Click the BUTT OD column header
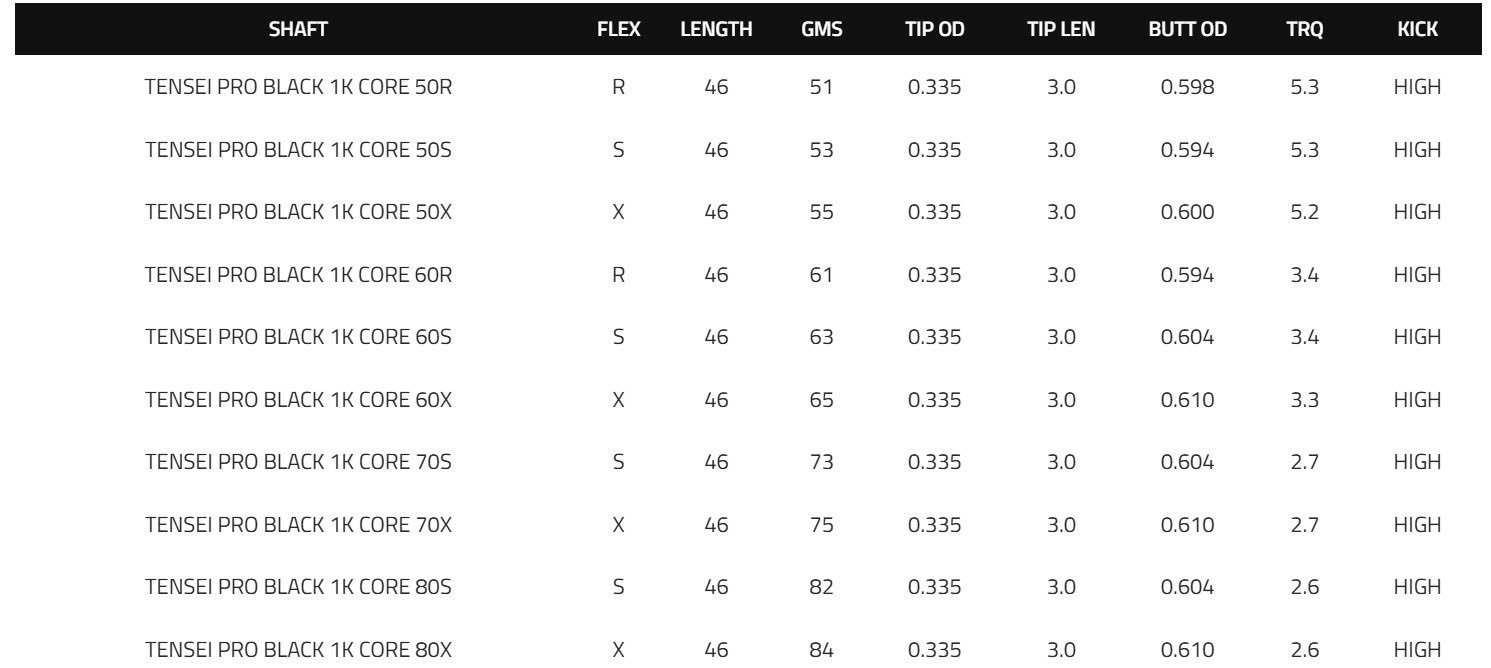The height and width of the screenshot is (668, 1491). click(1187, 30)
